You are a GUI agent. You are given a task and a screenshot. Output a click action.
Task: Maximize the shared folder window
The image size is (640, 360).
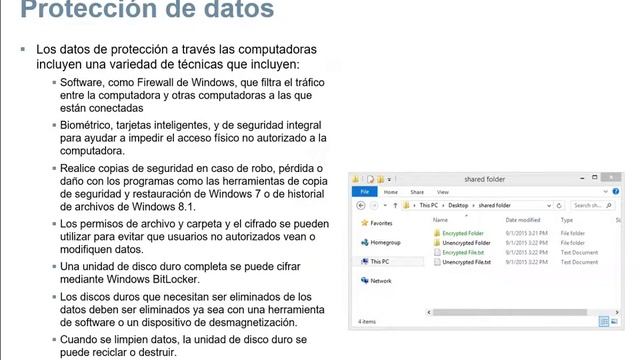coord(595,177)
